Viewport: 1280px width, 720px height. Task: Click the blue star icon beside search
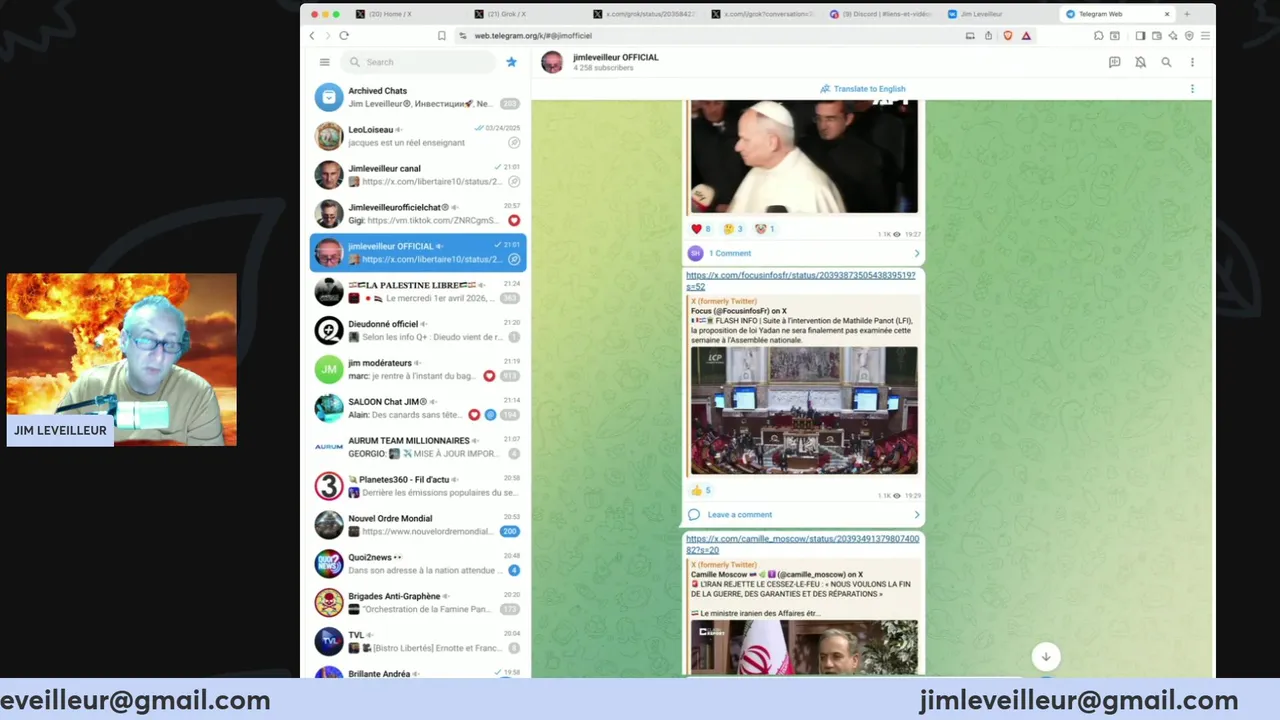tap(511, 62)
